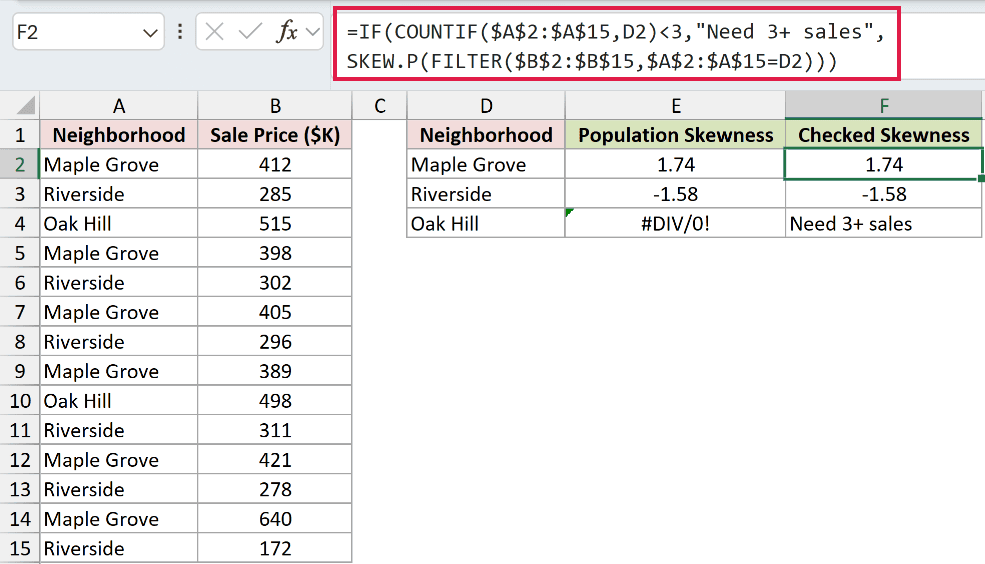This screenshot has width=985, height=564.
Task: Expand the formula bar chevron next to fx
Action: pyautogui.click(x=312, y=31)
